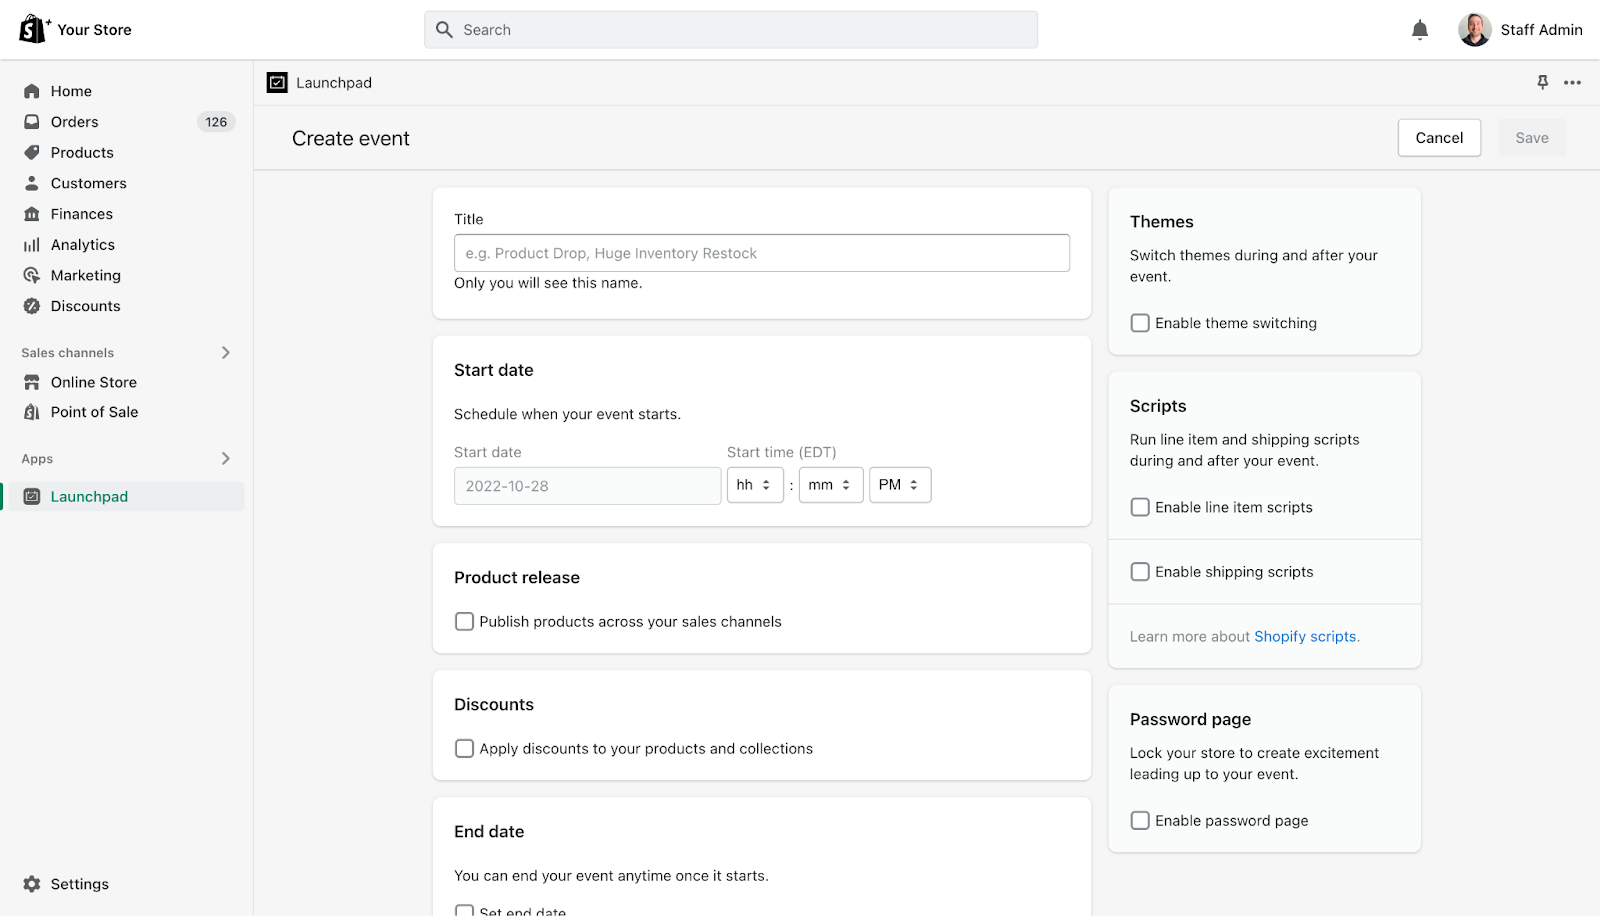1600x916 pixels.
Task: Click the Shopify logo icon
Action: coord(34,29)
